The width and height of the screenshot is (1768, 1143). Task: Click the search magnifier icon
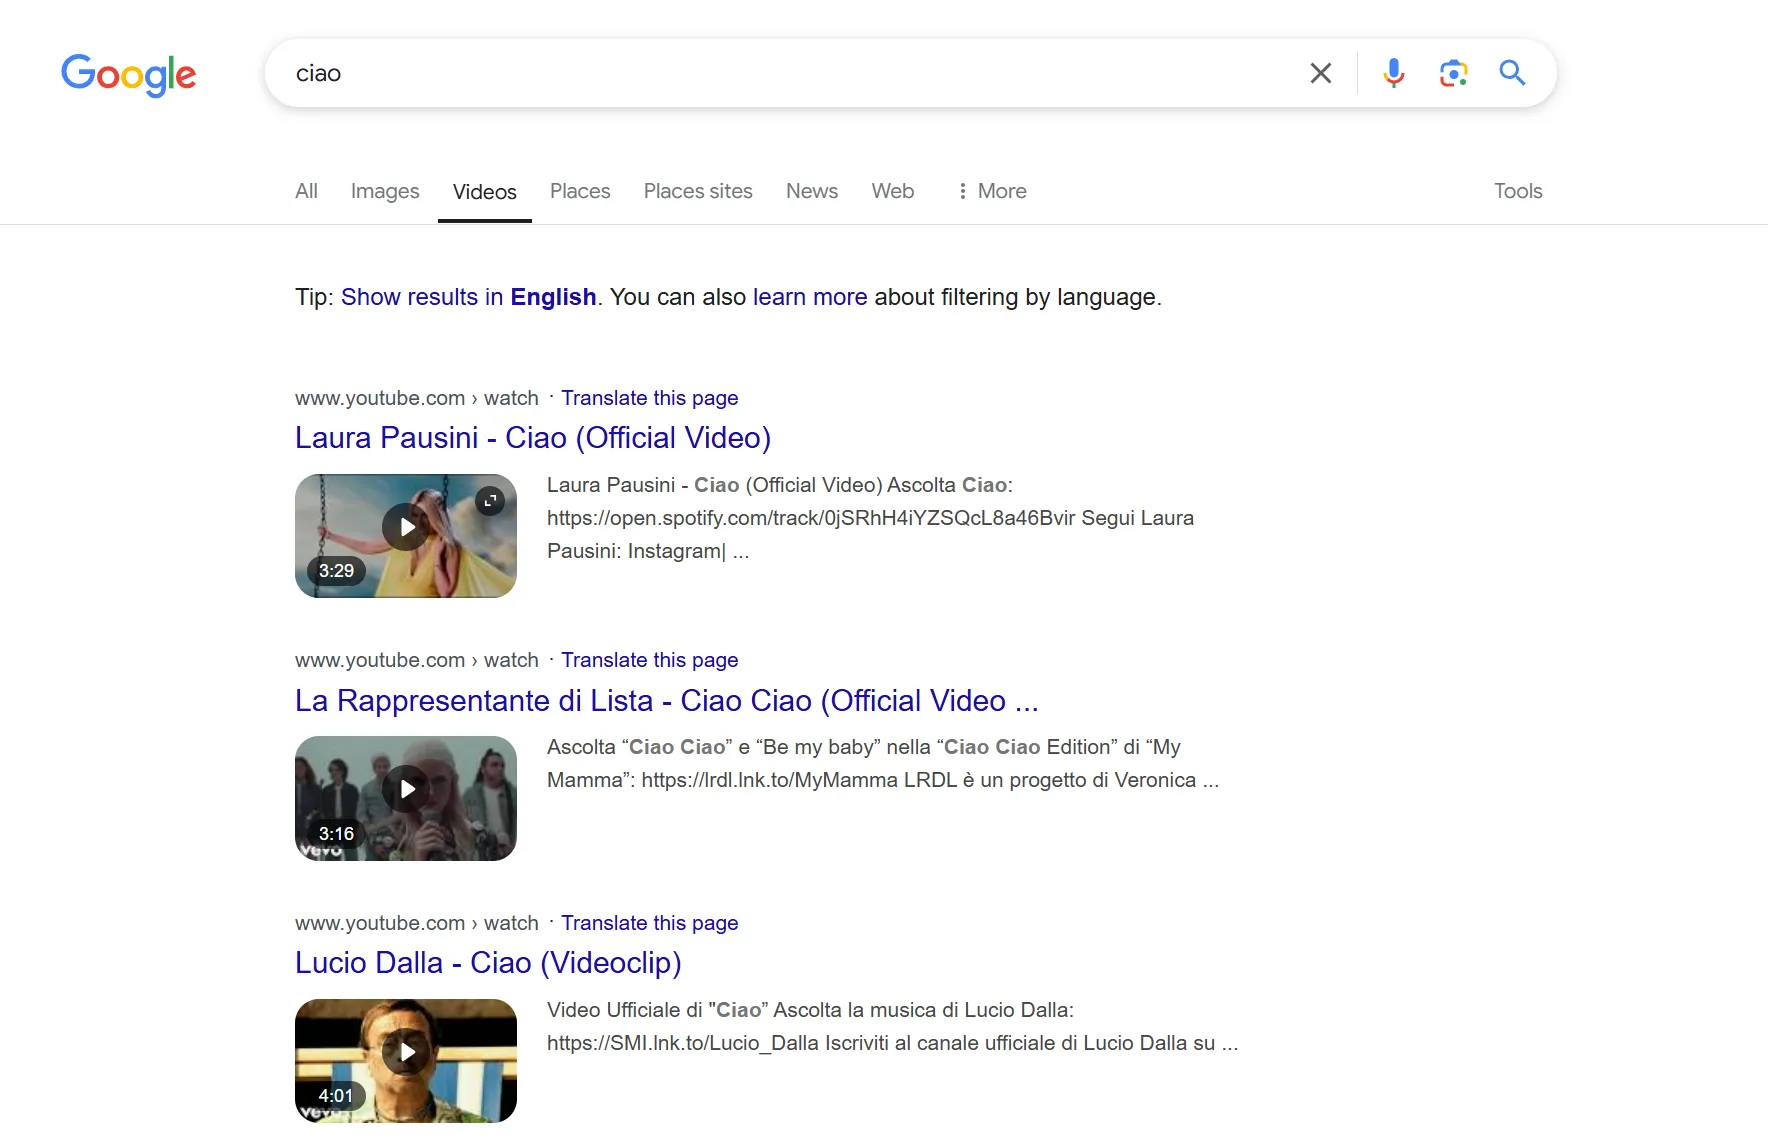point(1512,72)
